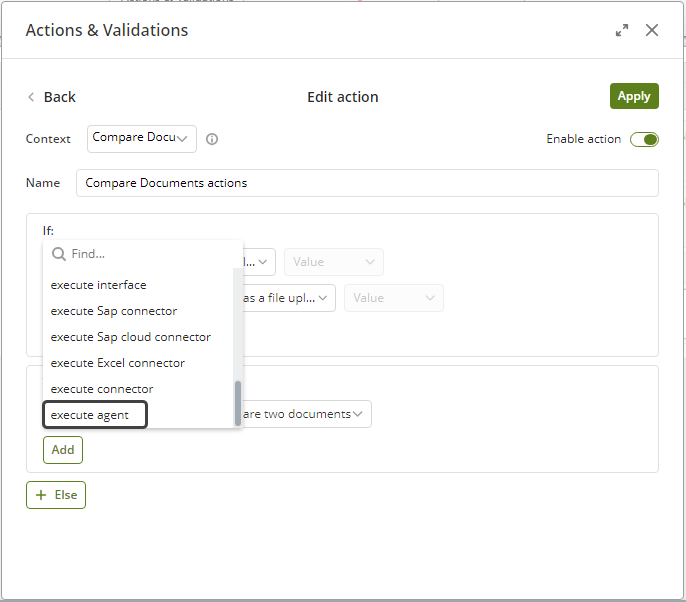686x602 pixels.
Task: Toggle the Enable action switch
Action: pyautogui.click(x=644, y=139)
